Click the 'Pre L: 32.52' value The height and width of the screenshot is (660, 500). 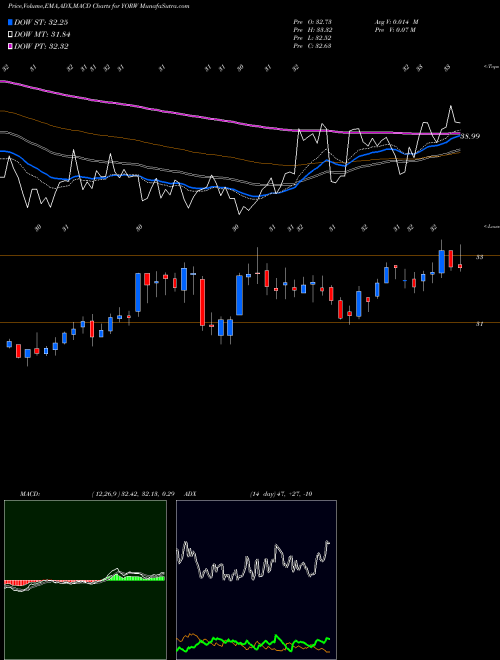click(312, 38)
